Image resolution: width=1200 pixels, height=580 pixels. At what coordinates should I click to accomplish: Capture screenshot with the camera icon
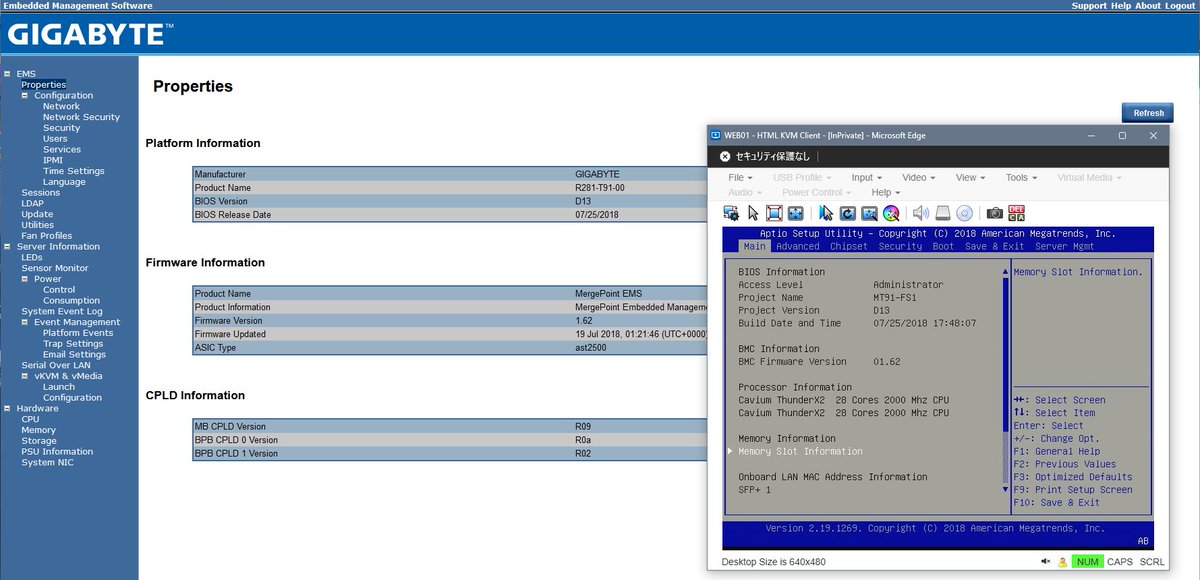995,213
